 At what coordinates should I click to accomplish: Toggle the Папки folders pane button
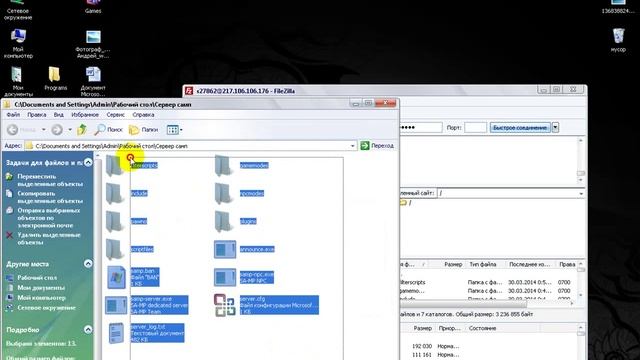[143, 130]
